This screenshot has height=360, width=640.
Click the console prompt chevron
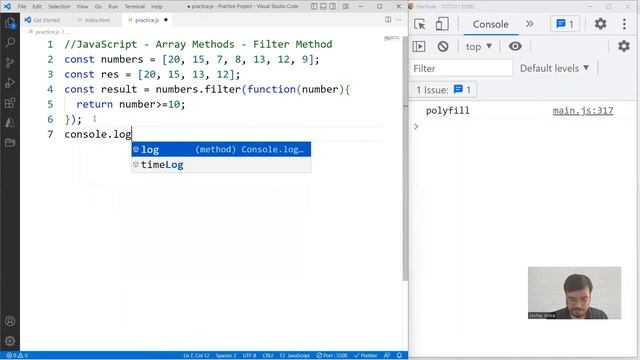[x=416, y=127]
